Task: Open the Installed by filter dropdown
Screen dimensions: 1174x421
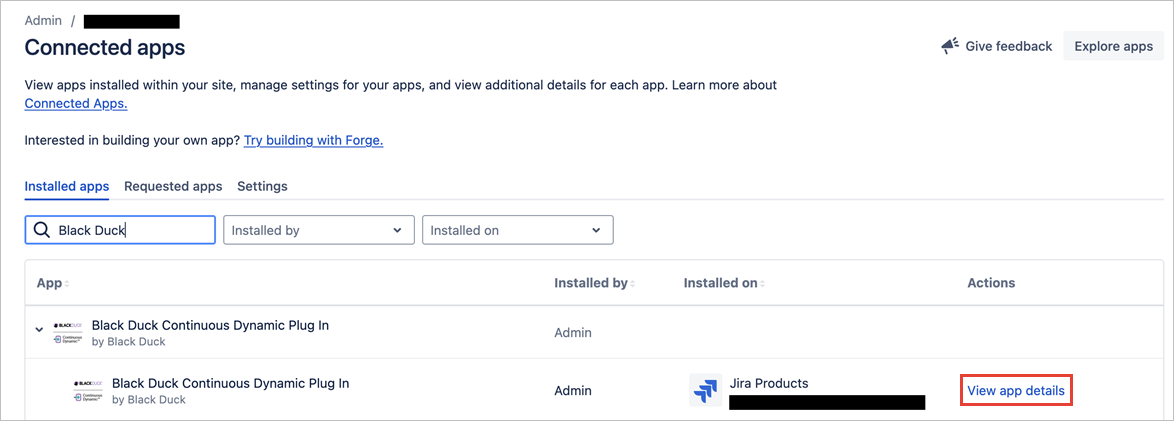Action: click(319, 230)
